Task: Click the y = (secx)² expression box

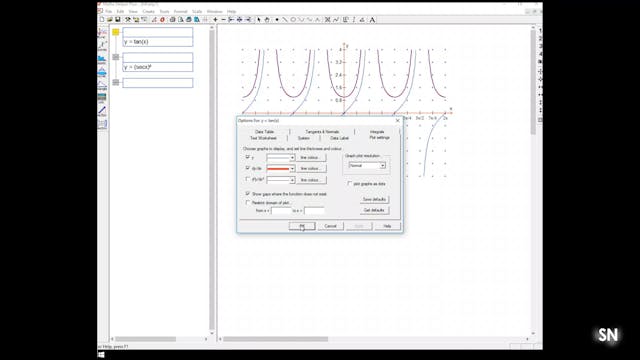Action: tap(158, 67)
